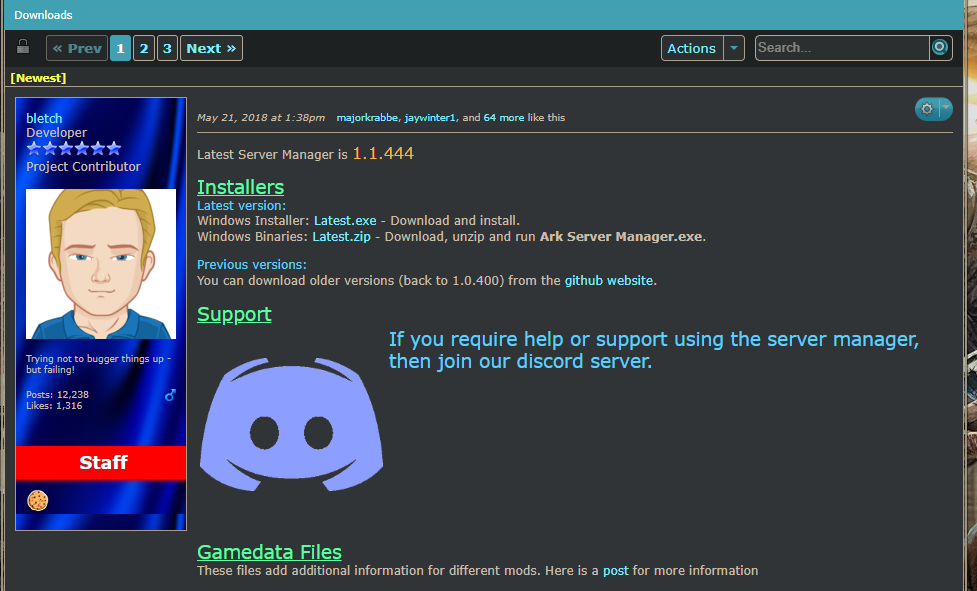Viewport: 977px width, 591px height.
Task: Show the 64 more likes link
Action: point(504,117)
